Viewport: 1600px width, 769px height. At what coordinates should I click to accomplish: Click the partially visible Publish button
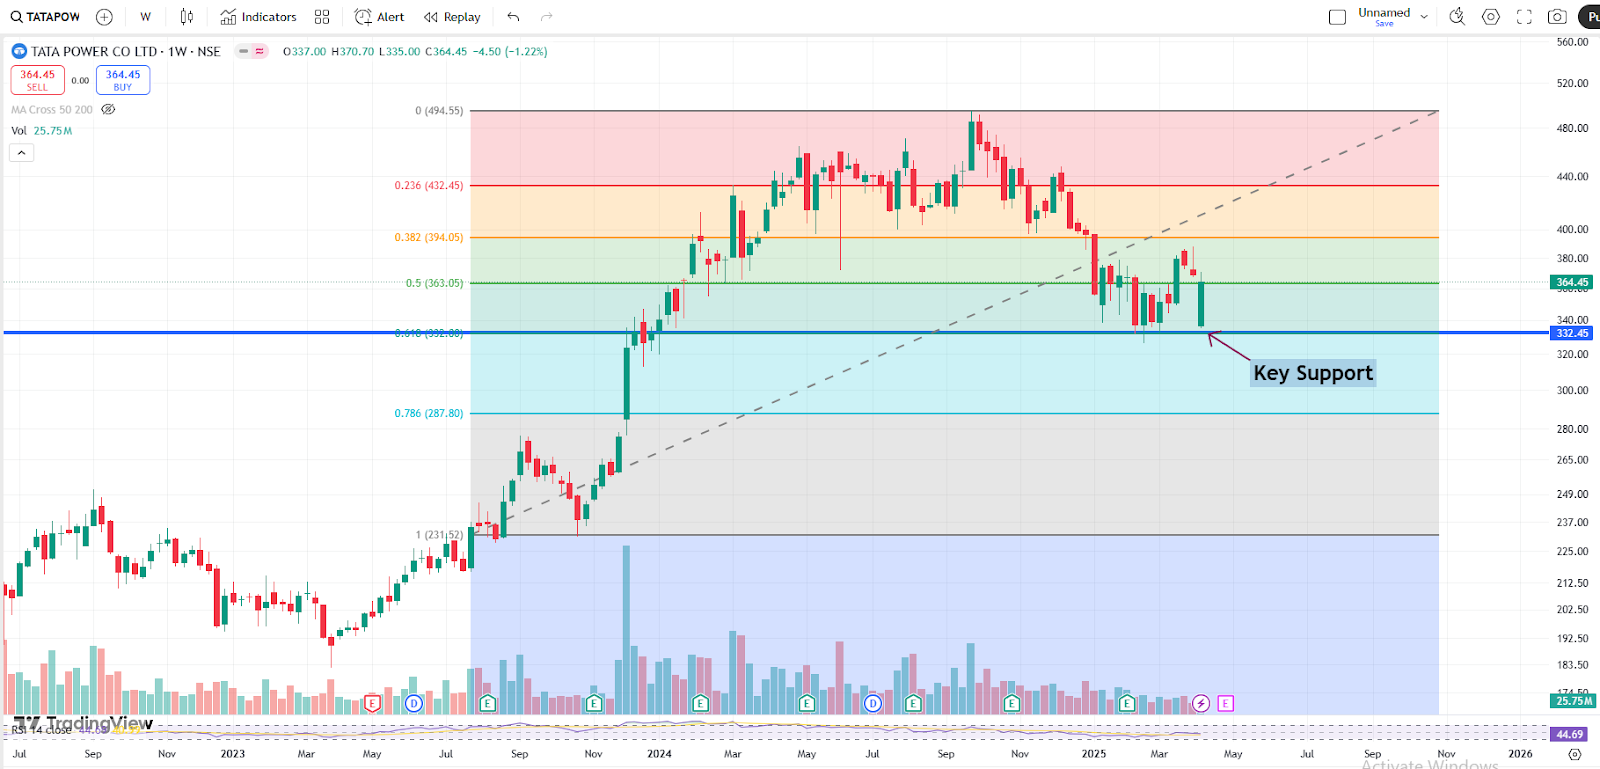pos(1589,17)
